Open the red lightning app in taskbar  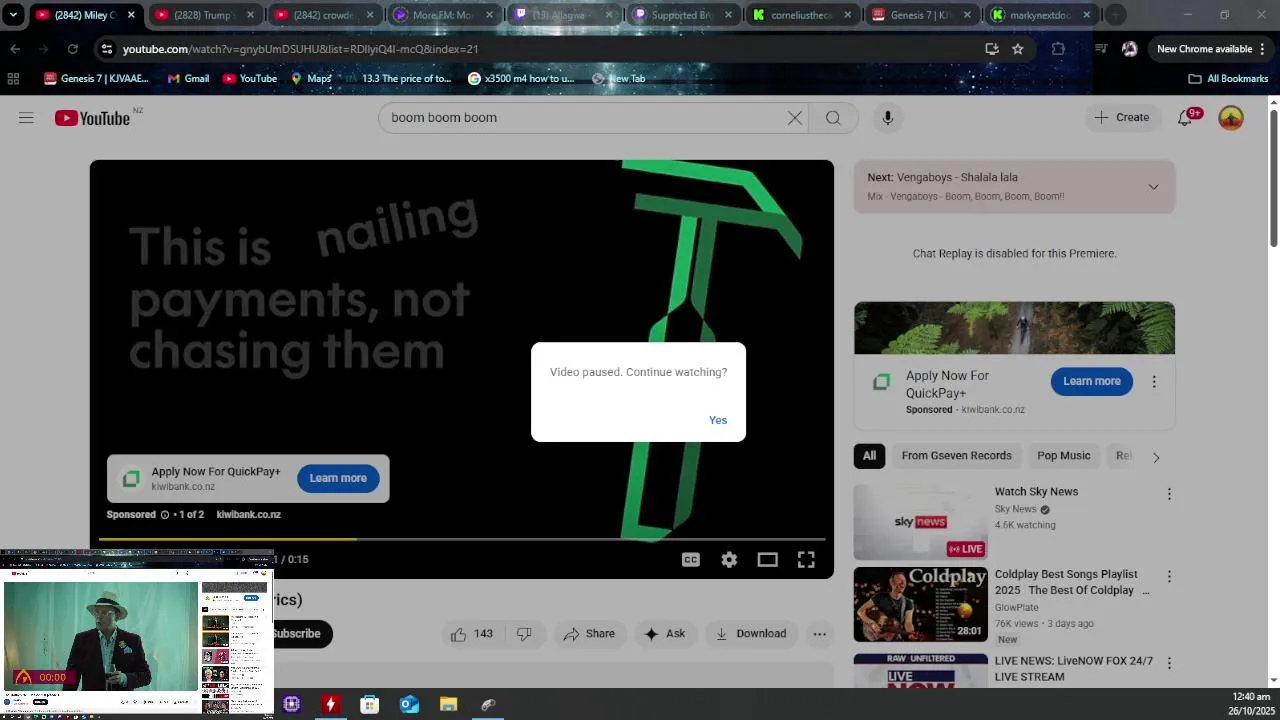330,705
